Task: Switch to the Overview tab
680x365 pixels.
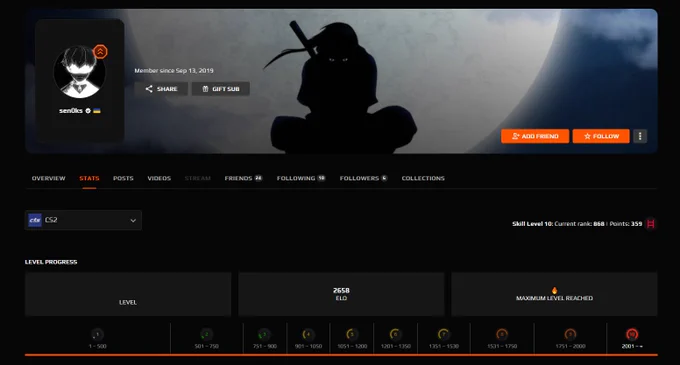Action: click(49, 178)
